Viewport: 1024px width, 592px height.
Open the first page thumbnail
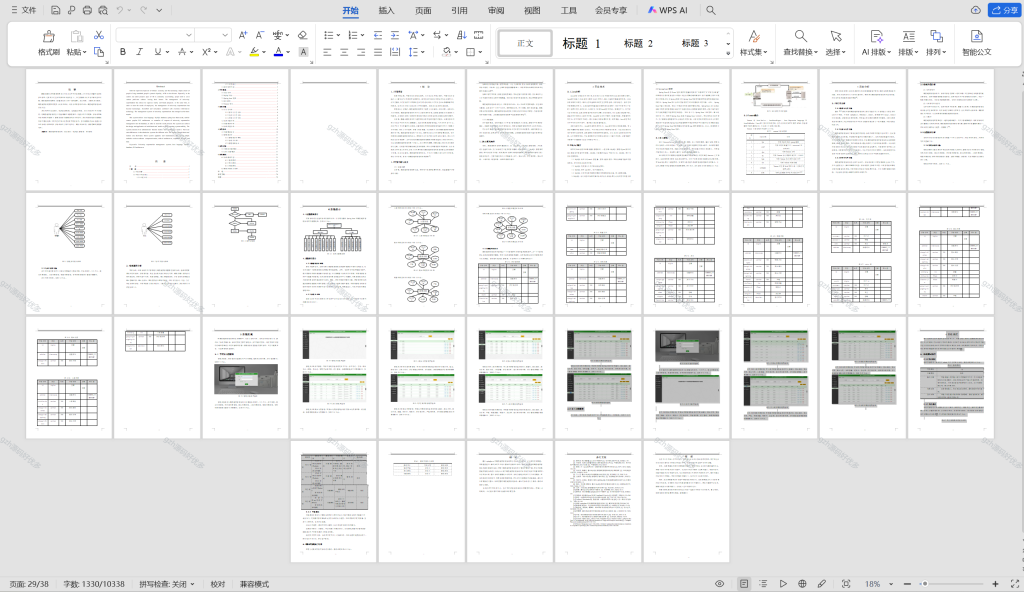69,129
